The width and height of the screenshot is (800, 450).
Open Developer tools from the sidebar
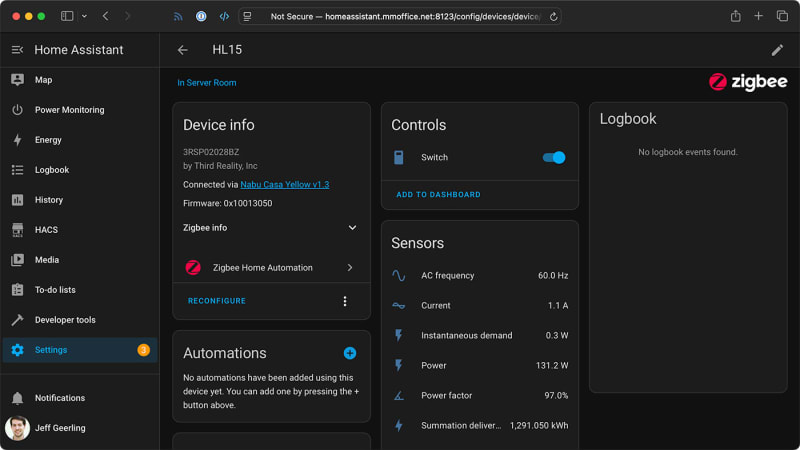coord(65,320)
